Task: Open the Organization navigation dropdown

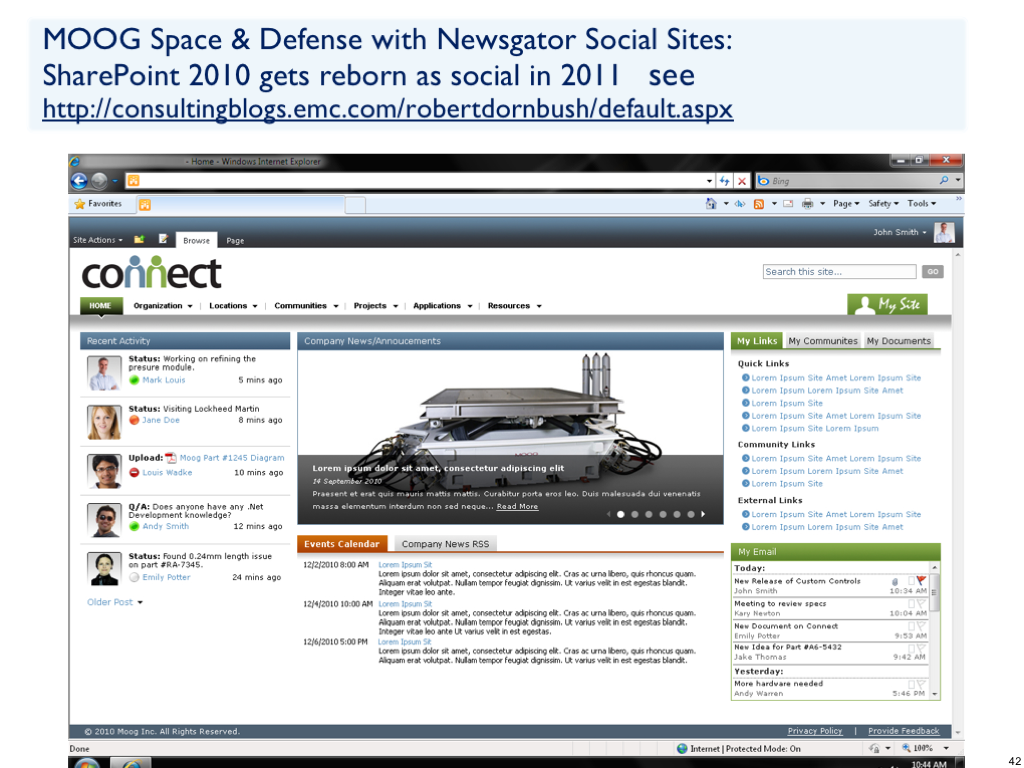Action: pos(163,306)
